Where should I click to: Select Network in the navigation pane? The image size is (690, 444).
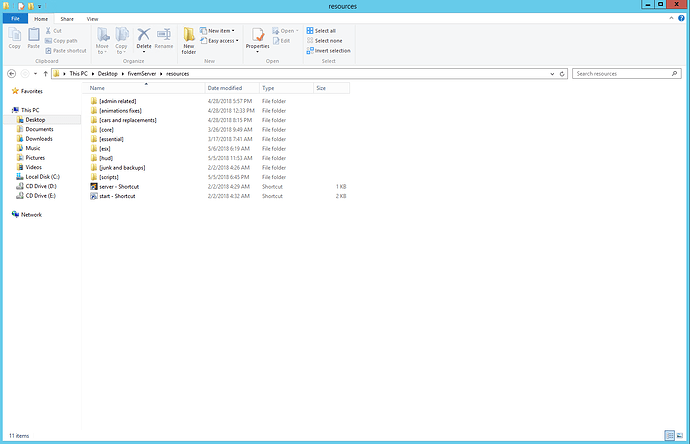(x=27, y=215)
